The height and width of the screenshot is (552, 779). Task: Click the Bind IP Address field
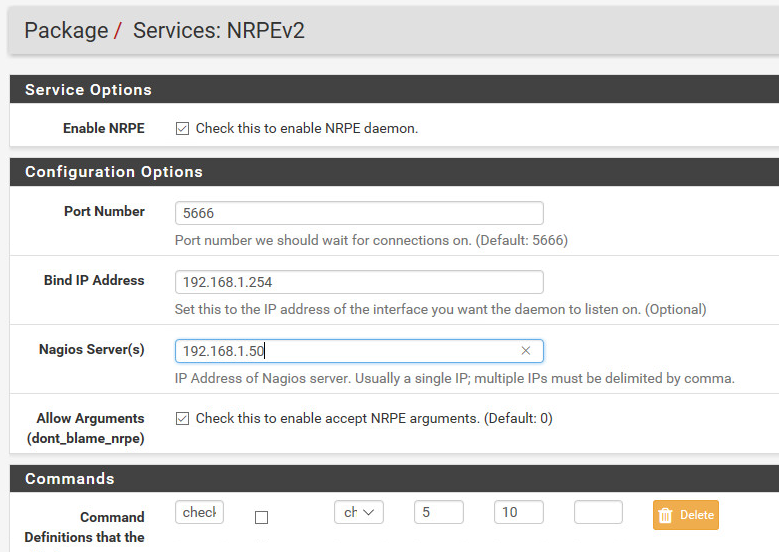pyautogui.click(x=359, y=282)
